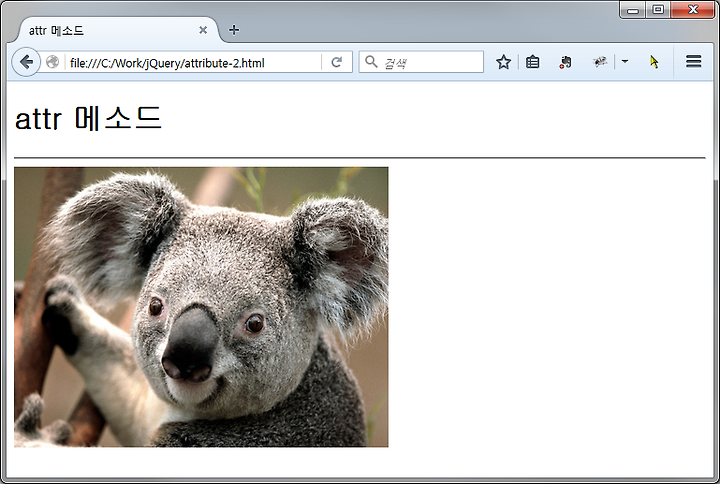Click the 'attr 메소드' page heading

(x=88, y=118)
